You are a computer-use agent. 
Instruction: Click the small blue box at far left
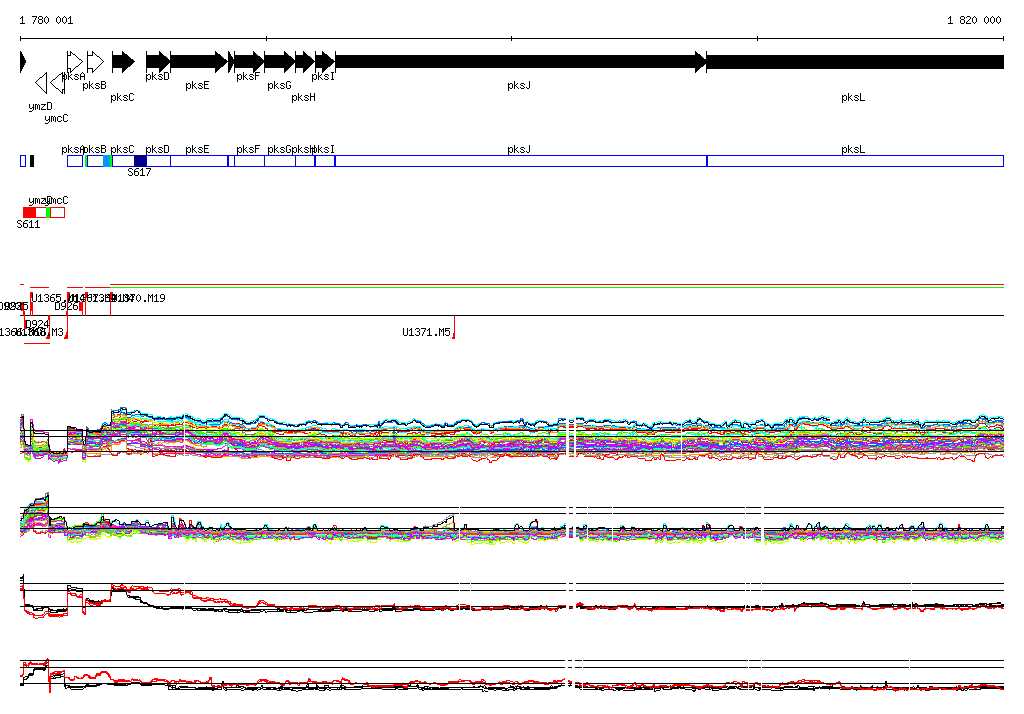coord(23,161)
